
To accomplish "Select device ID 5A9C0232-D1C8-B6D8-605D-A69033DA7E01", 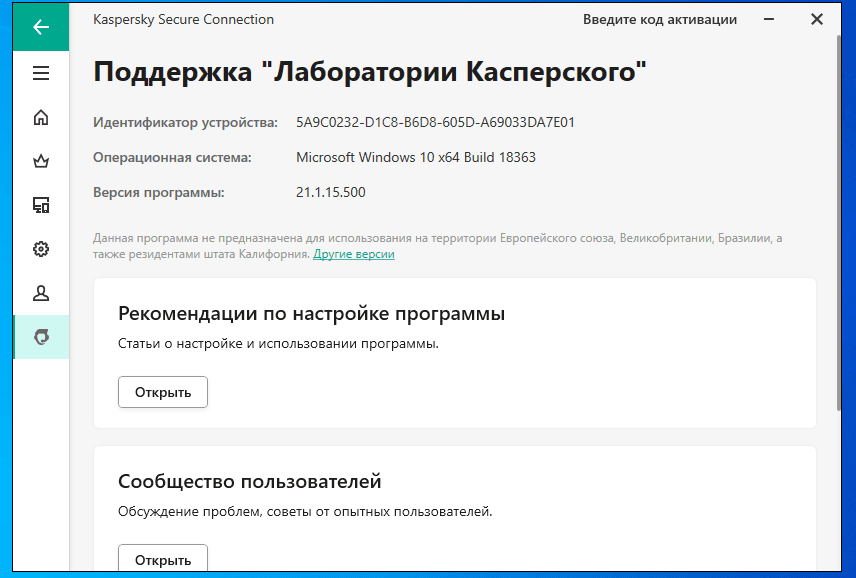I will pyautogui.click(x=435, y=122).
